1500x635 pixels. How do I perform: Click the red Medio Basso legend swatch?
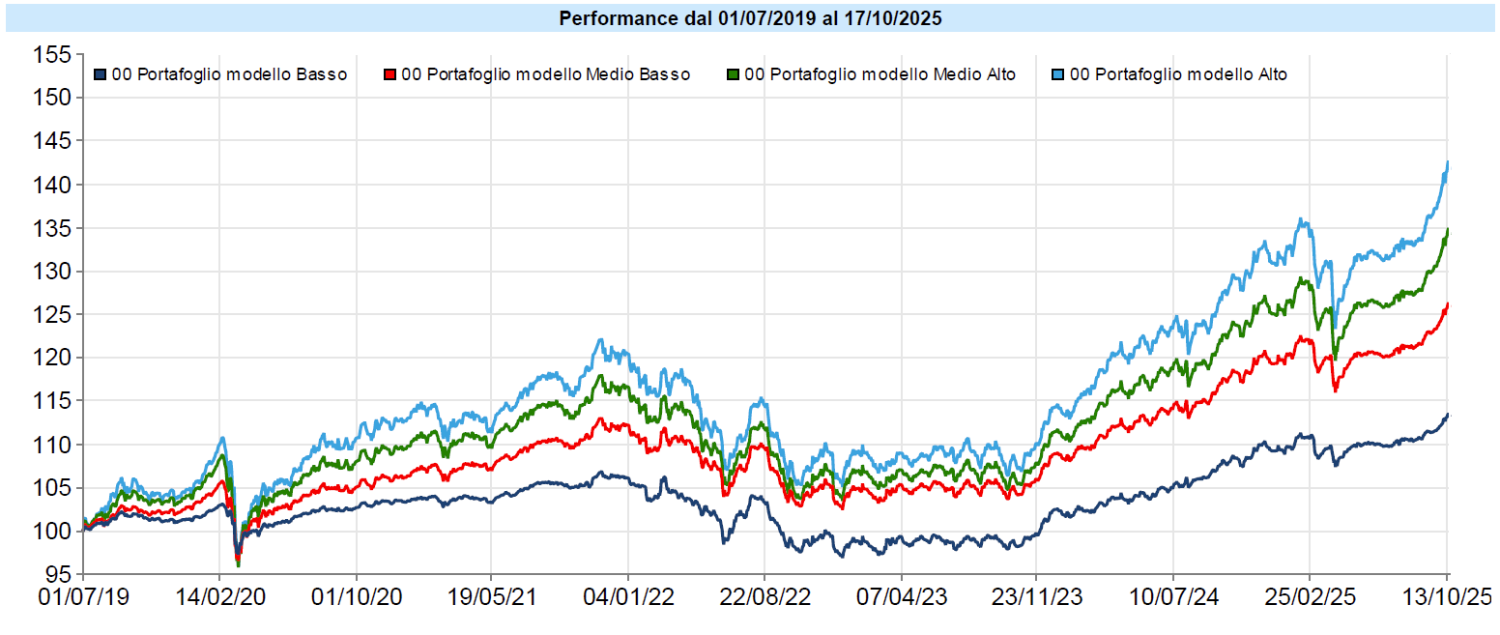point(390,75)
